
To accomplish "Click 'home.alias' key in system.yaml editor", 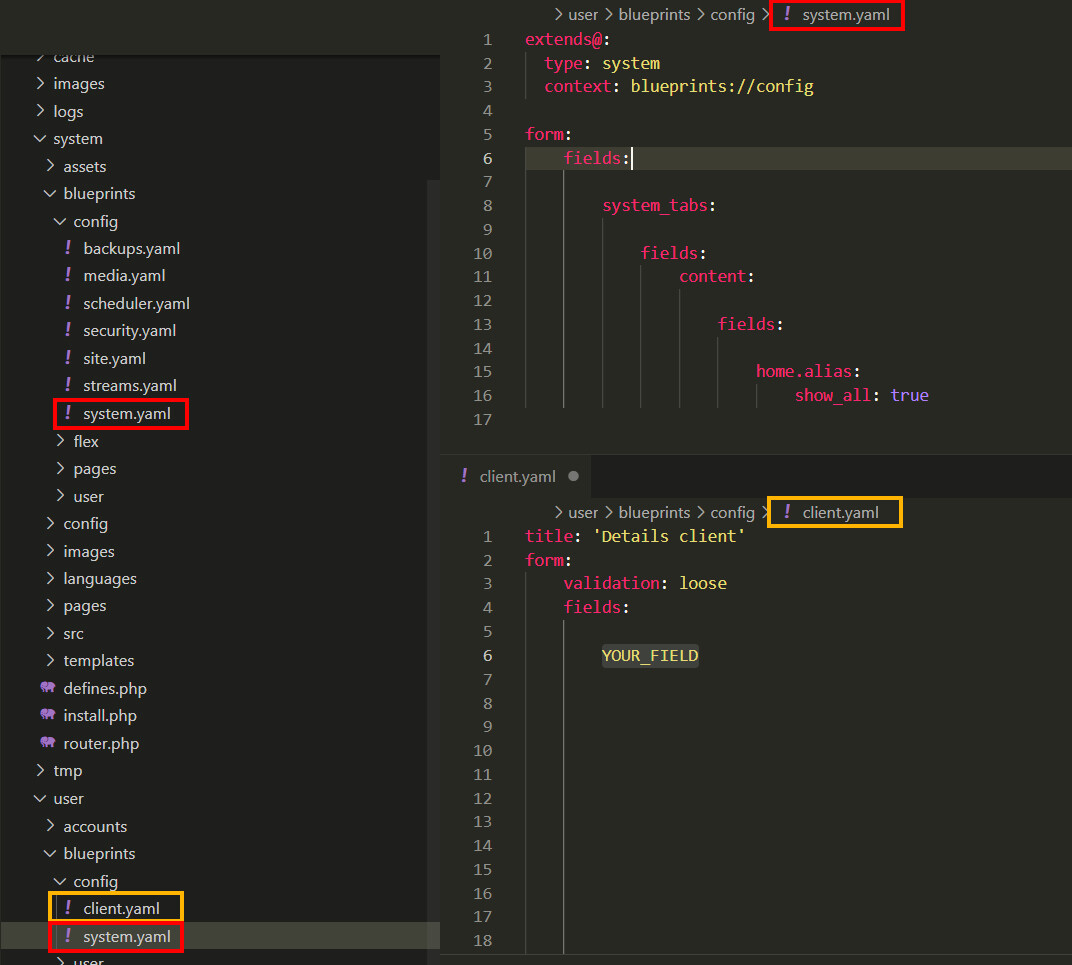I will [803, 371].
